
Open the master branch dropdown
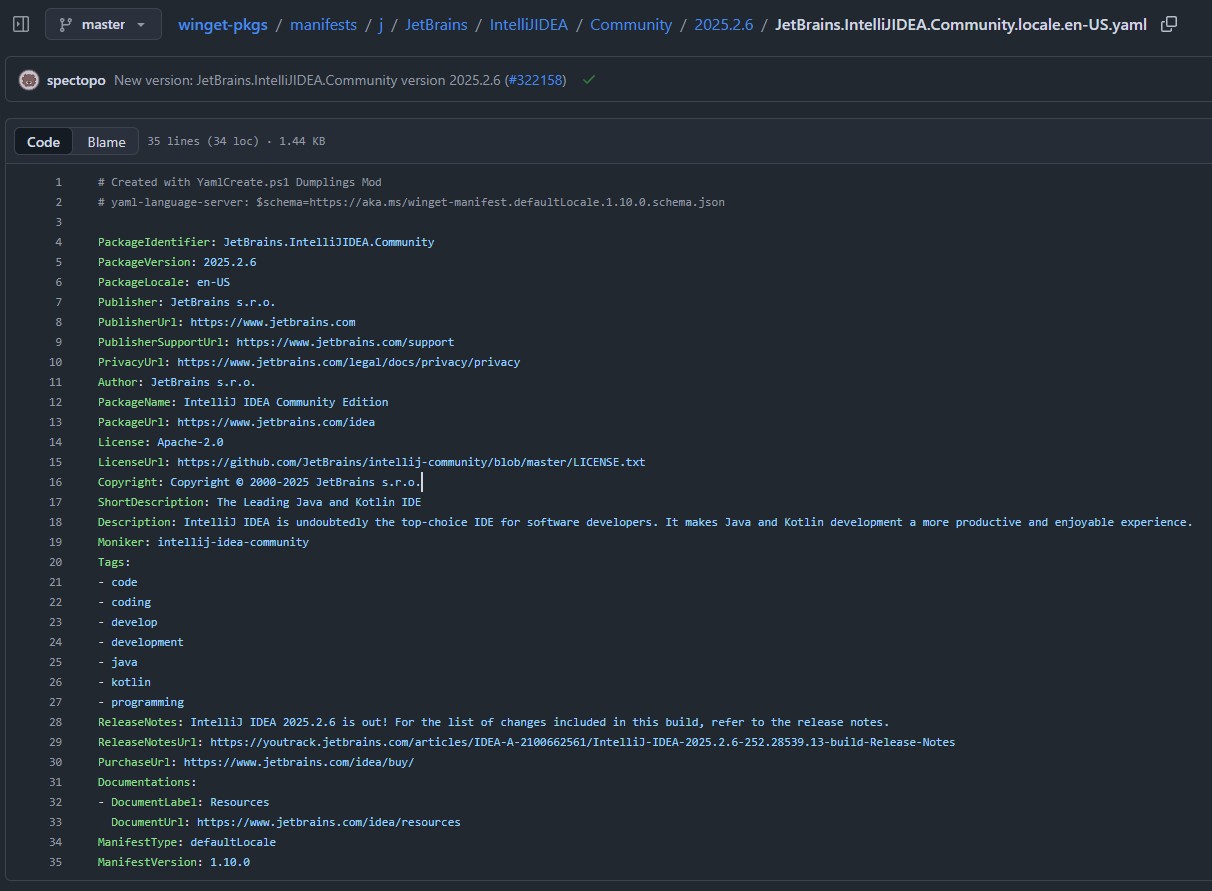coord(103,24)
